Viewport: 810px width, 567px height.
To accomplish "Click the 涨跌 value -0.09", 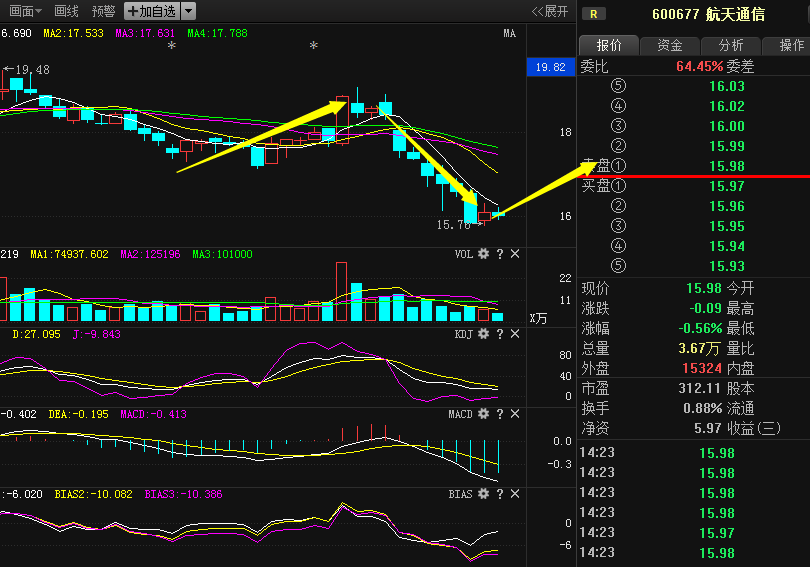I will (x=705, y=308).
